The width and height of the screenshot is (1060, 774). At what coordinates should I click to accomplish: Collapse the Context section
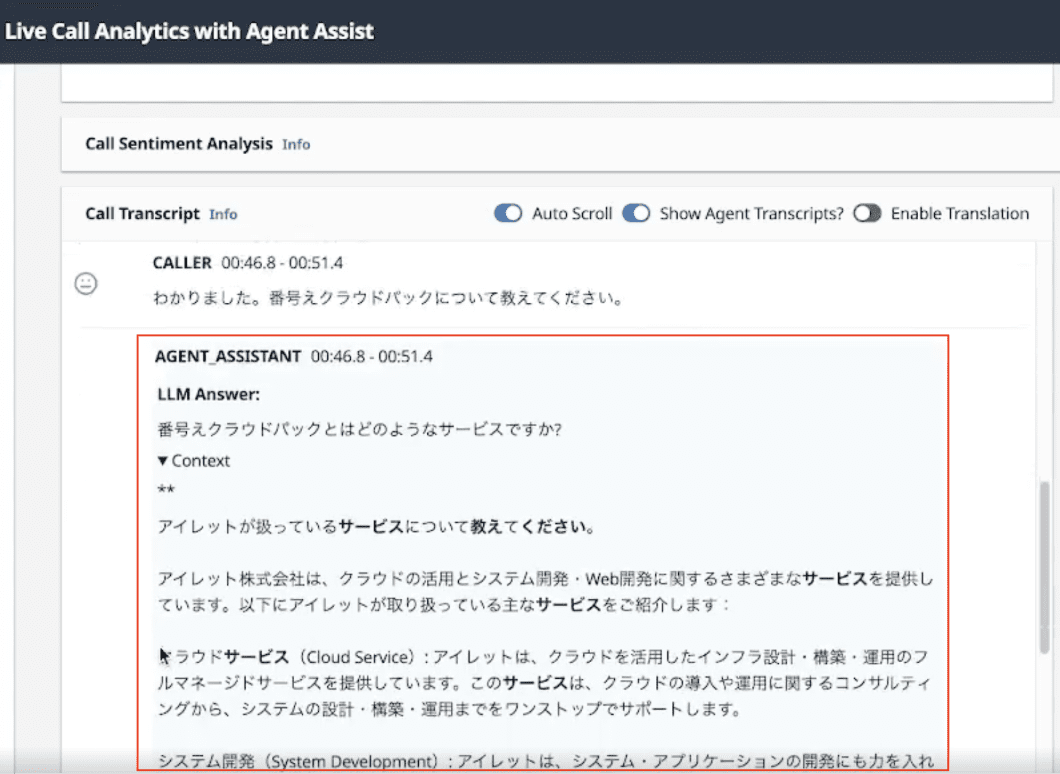click(x=193, y=461)
